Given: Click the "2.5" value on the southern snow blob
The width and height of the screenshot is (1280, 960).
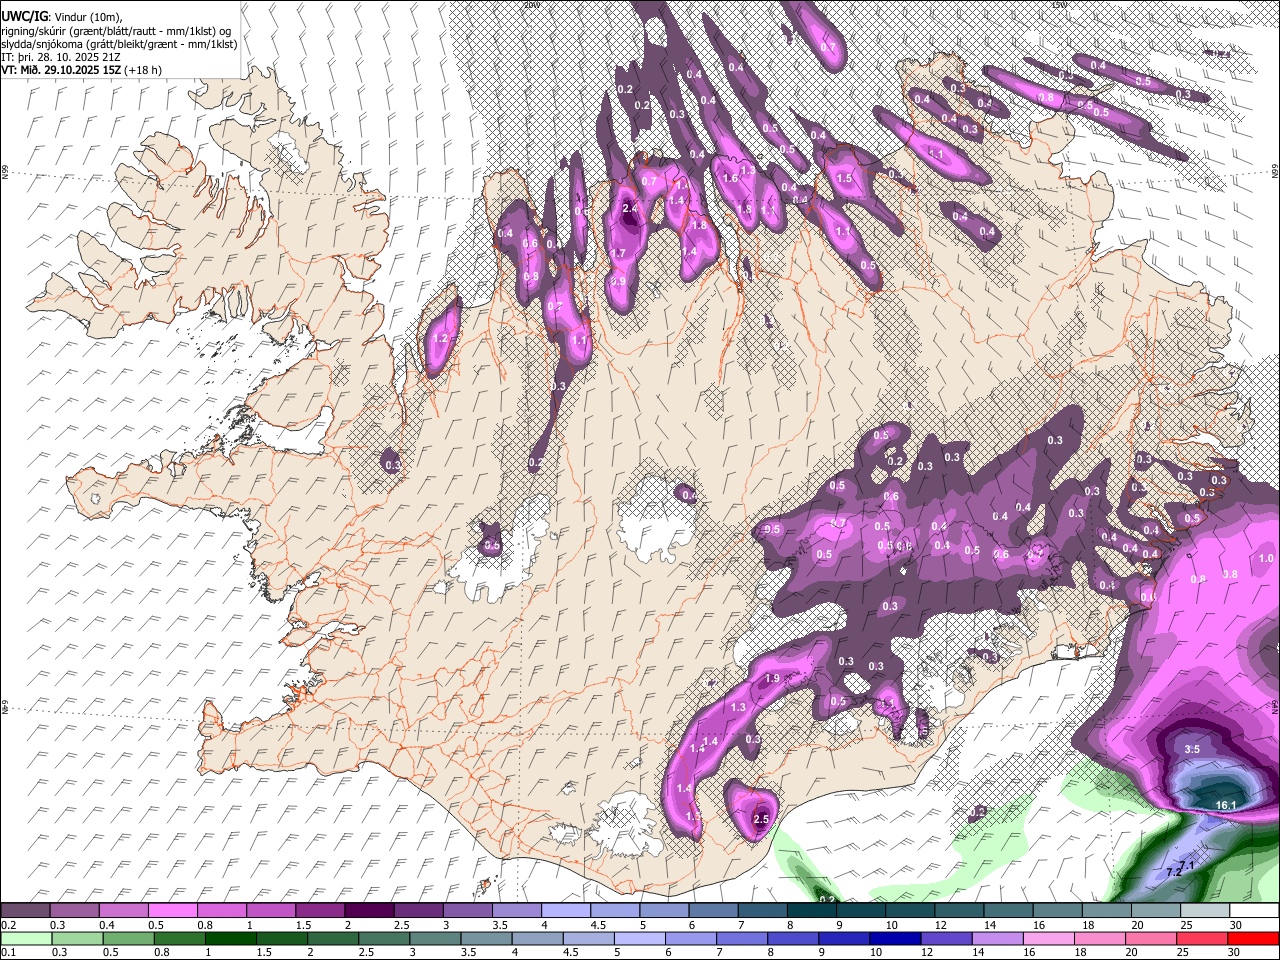Looking at the screenshot, I should pos(760,820).
